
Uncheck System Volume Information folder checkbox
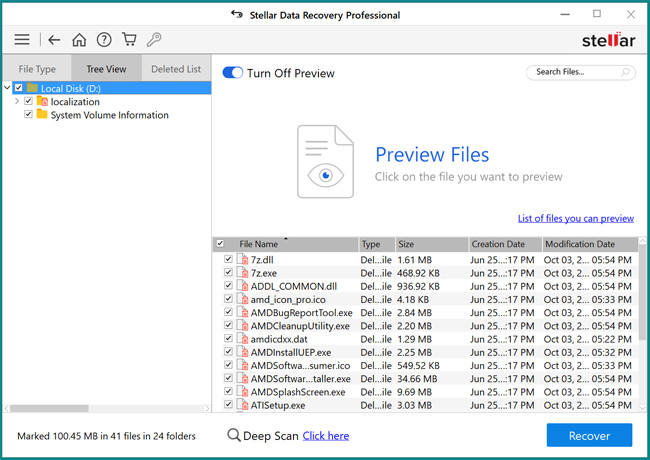[29, 115]
